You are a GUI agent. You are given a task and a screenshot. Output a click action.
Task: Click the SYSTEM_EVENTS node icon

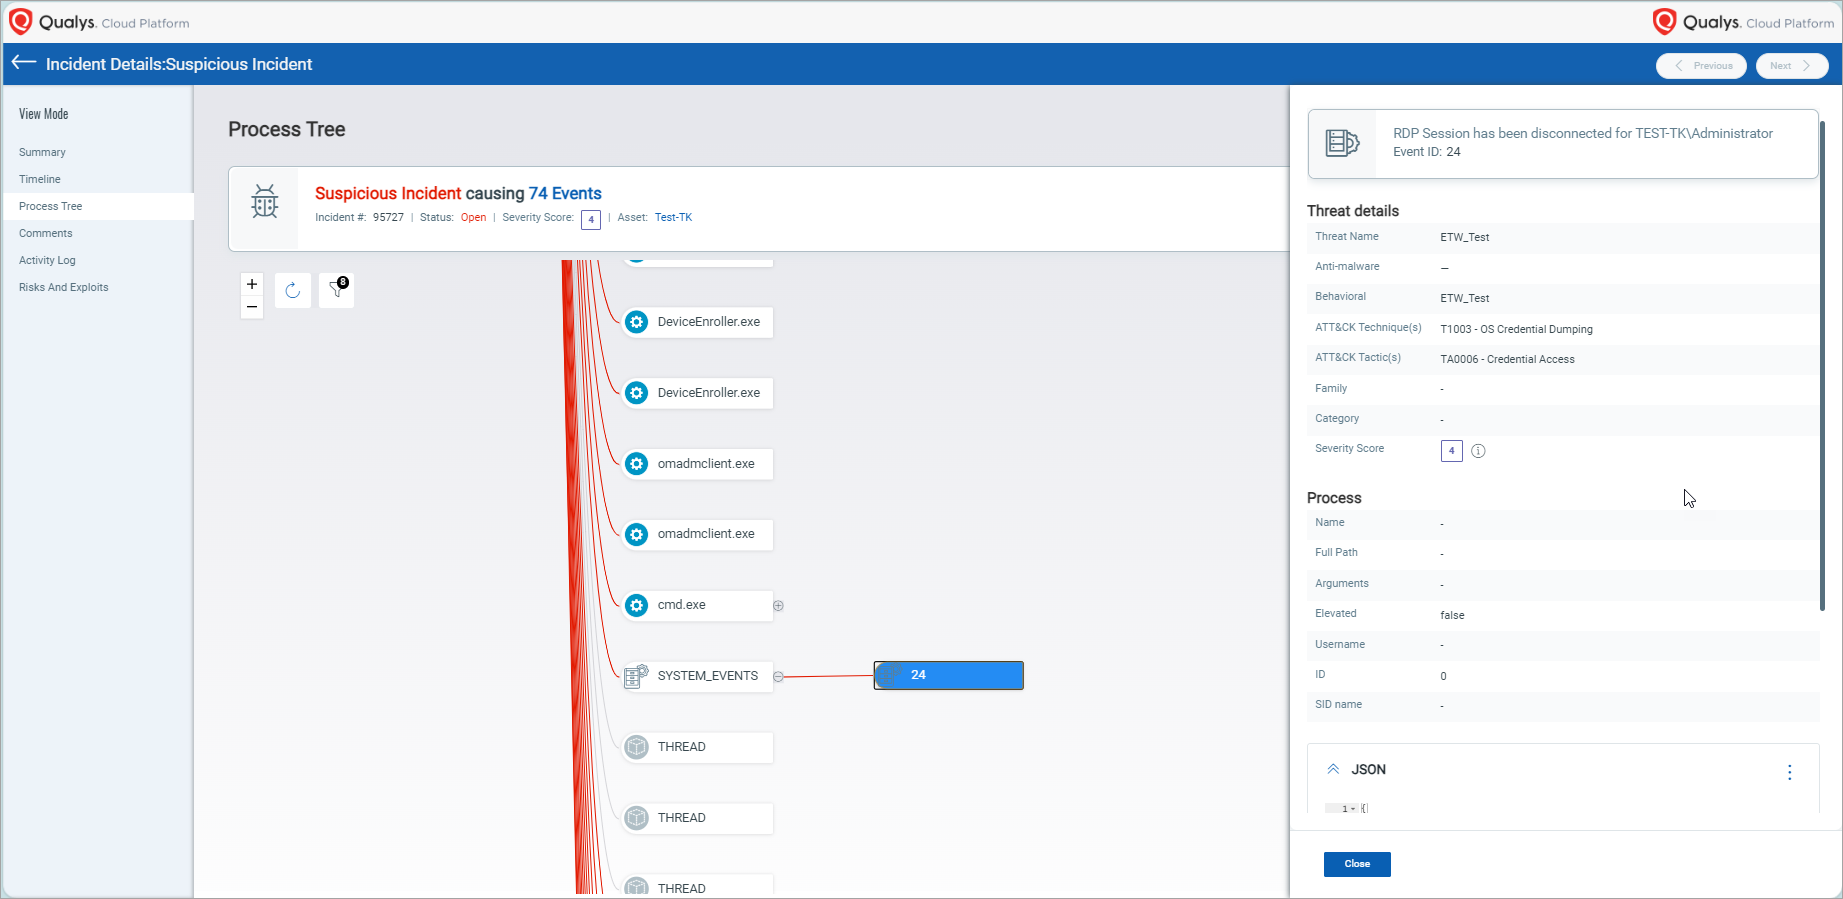[x=637, y=676]
